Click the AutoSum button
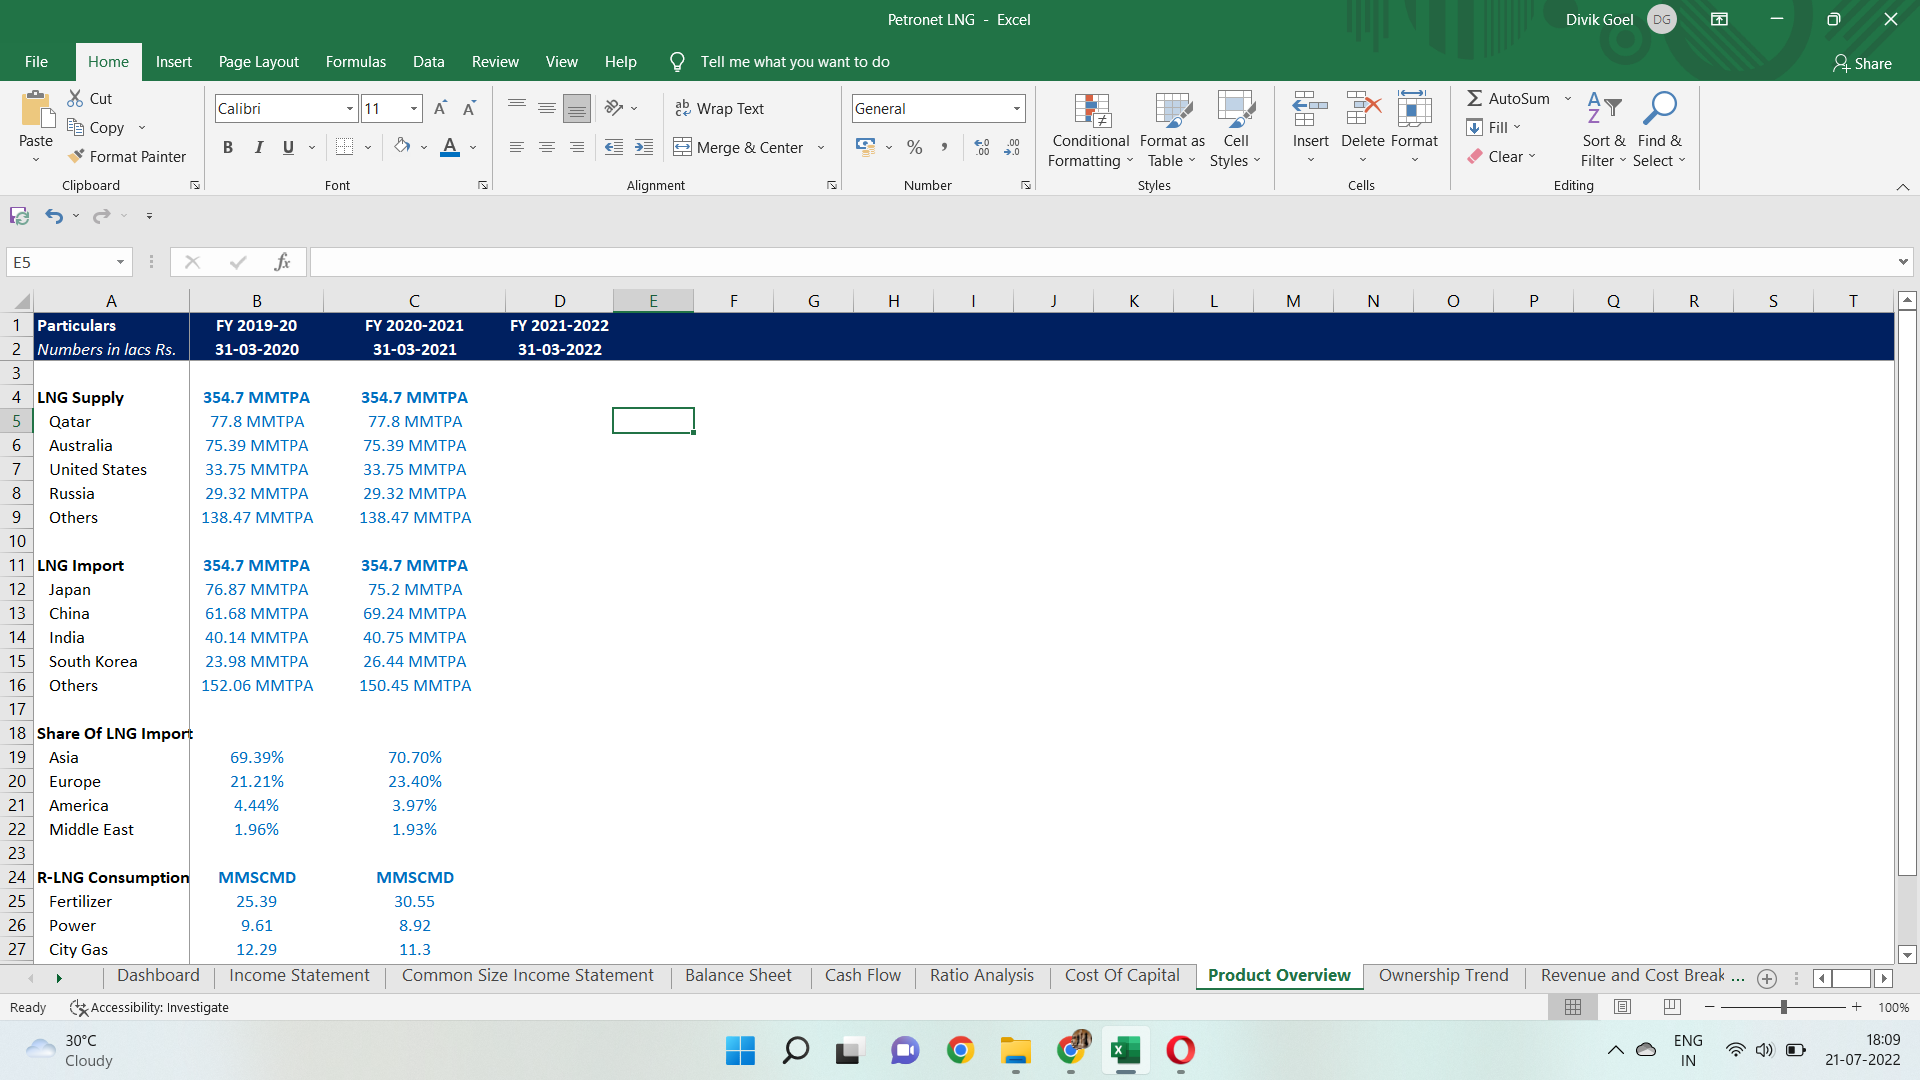Screen dimensions: 1920x1080 tap(1508, 98)
